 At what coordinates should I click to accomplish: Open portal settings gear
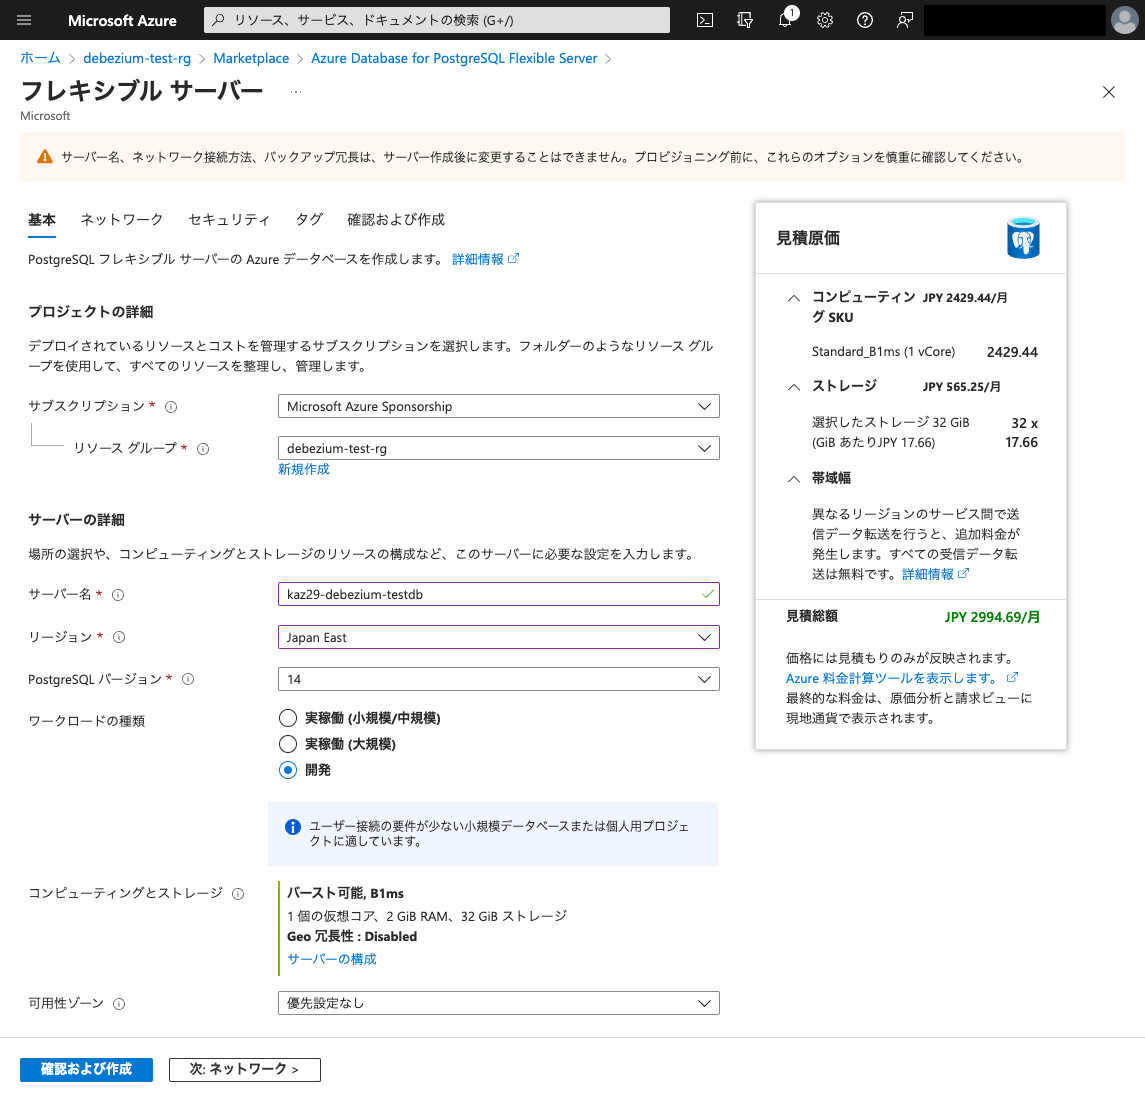825,20
